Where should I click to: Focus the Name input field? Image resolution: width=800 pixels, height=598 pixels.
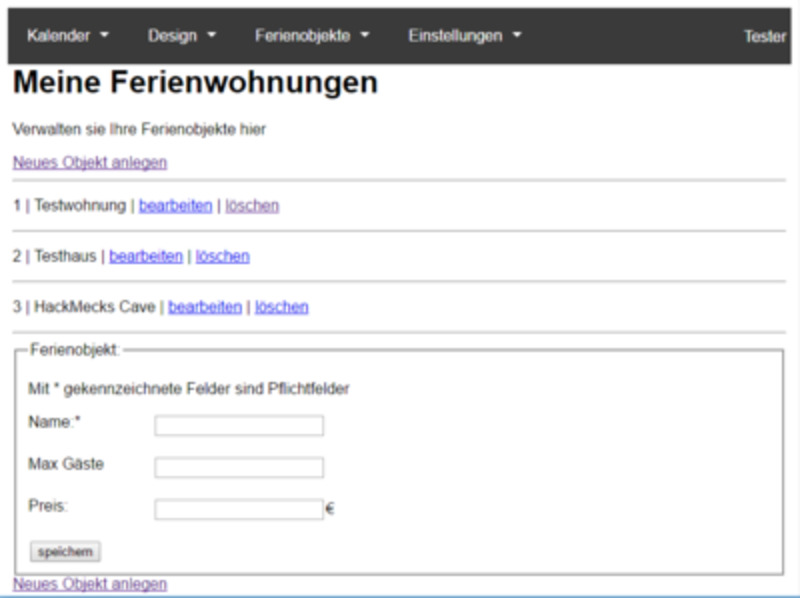point(239,426)
